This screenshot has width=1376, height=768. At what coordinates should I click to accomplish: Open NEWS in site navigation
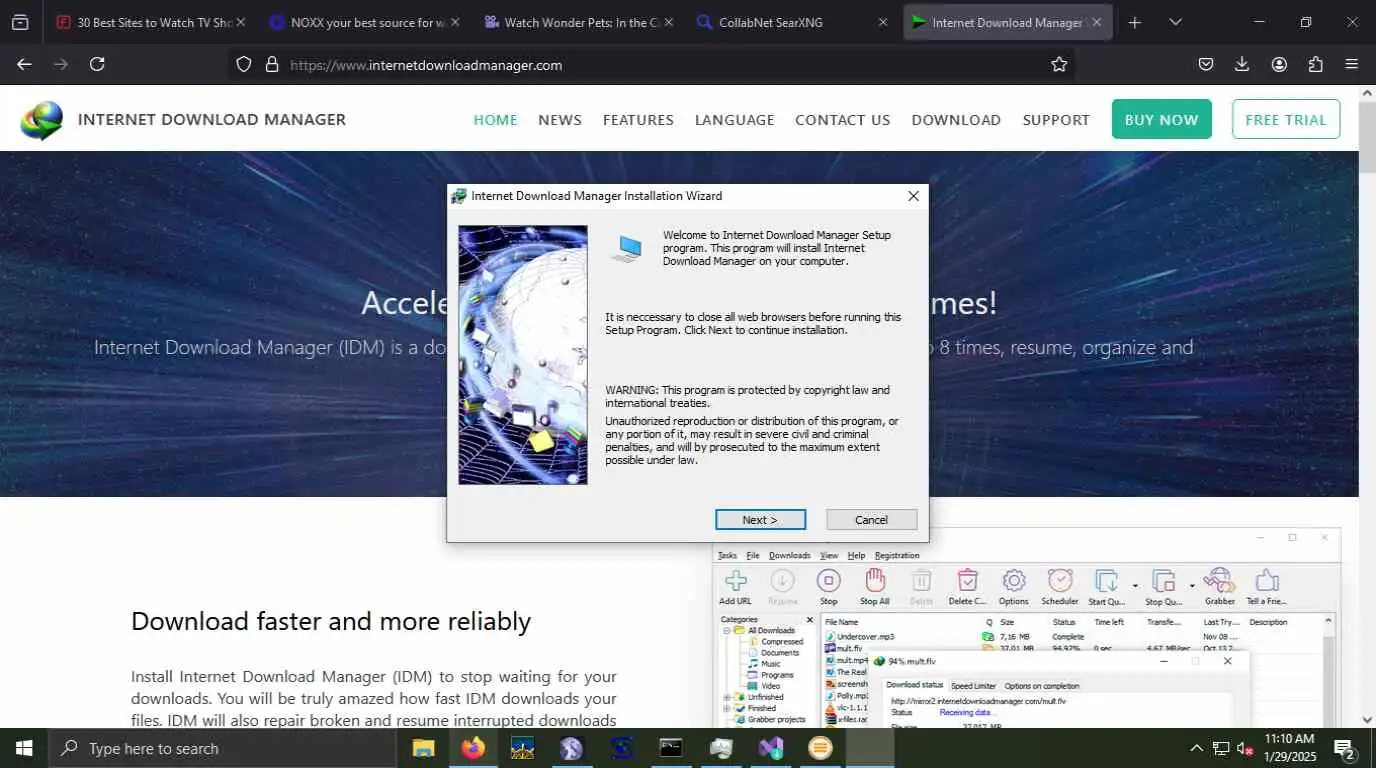click(x=560, y=120)
